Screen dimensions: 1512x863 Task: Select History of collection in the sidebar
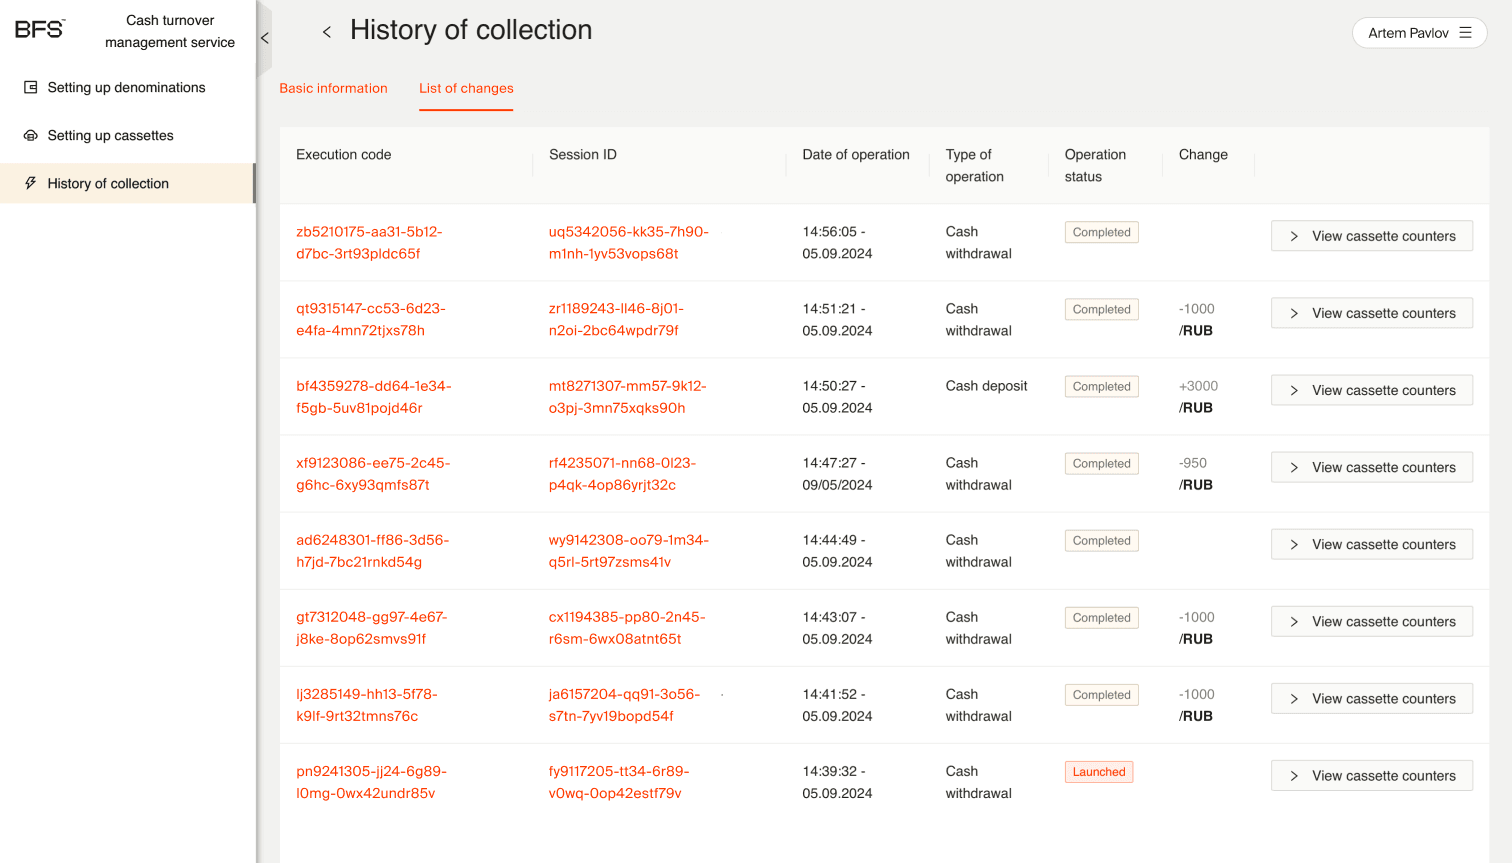click(127, 184)
